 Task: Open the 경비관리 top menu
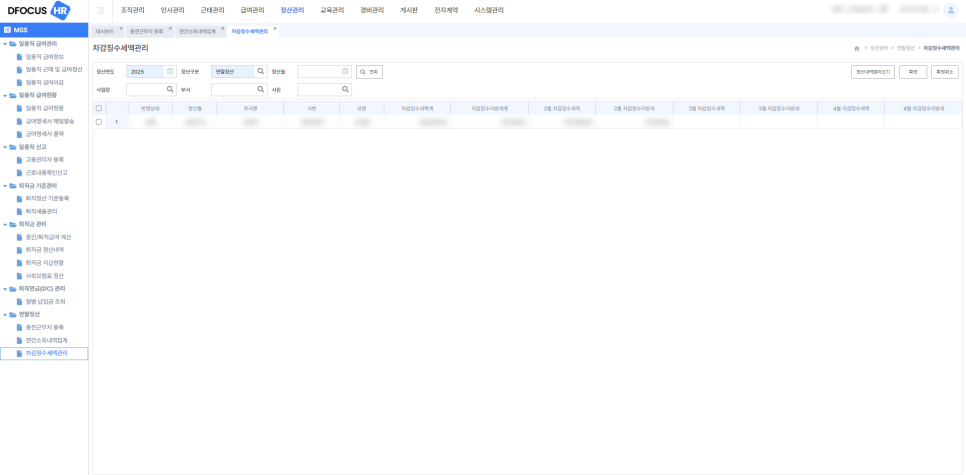coord(372,10)
